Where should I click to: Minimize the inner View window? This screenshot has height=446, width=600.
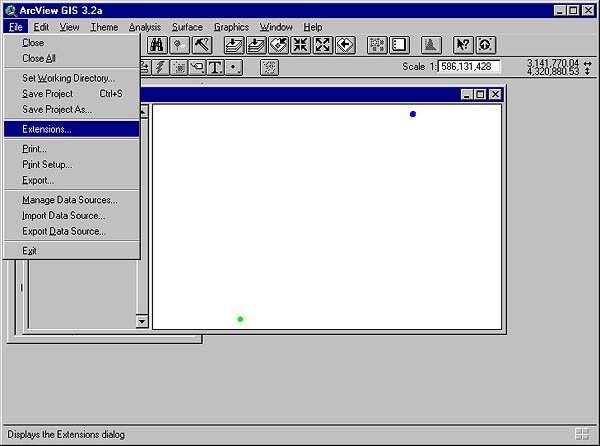[466, 94]
